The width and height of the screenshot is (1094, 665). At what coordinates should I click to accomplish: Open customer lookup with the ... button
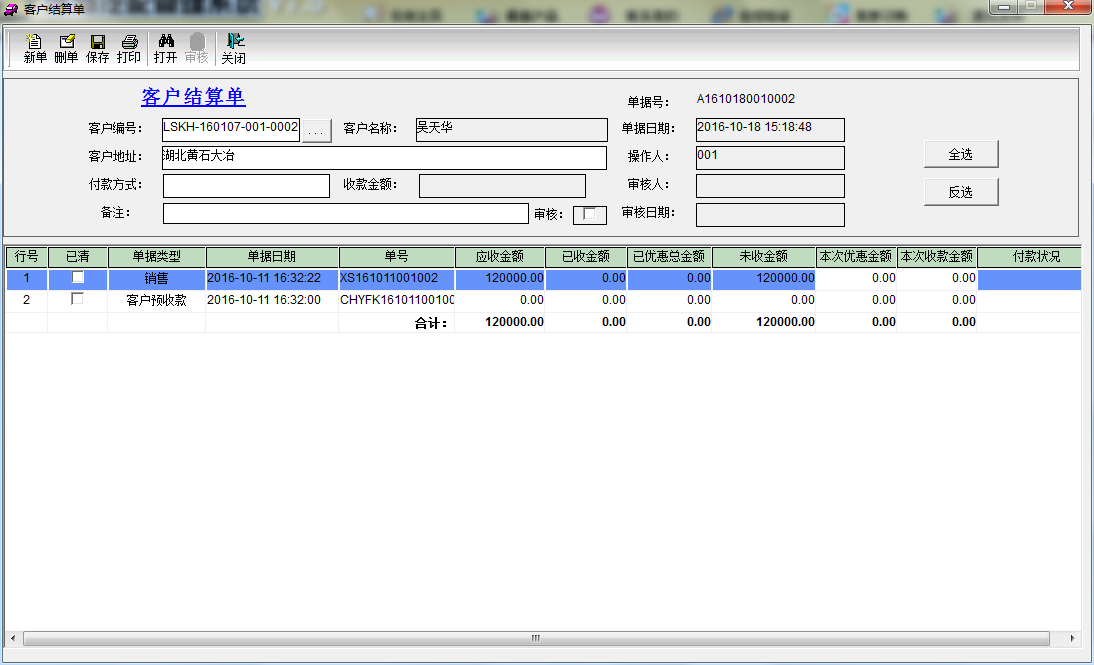(316, 130)
